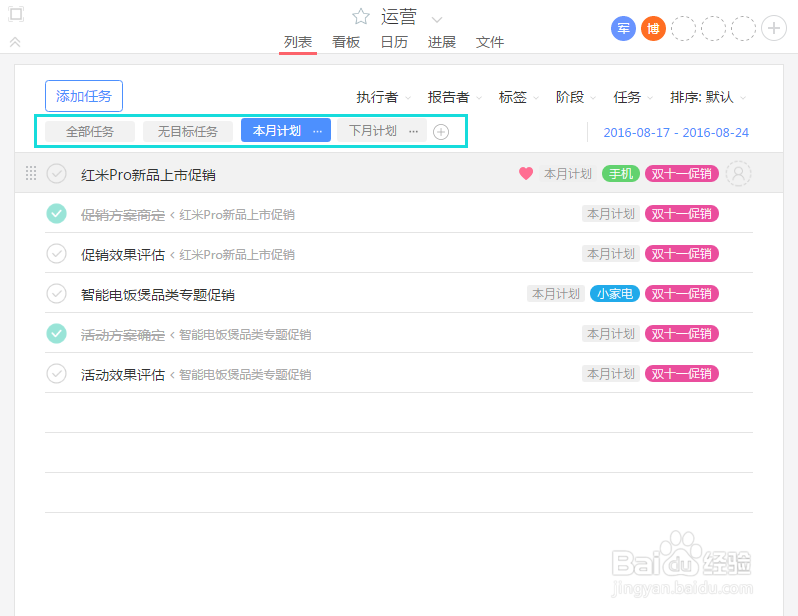Open task 活动效果评估
798x616 pixels.
tap(123, 375)
